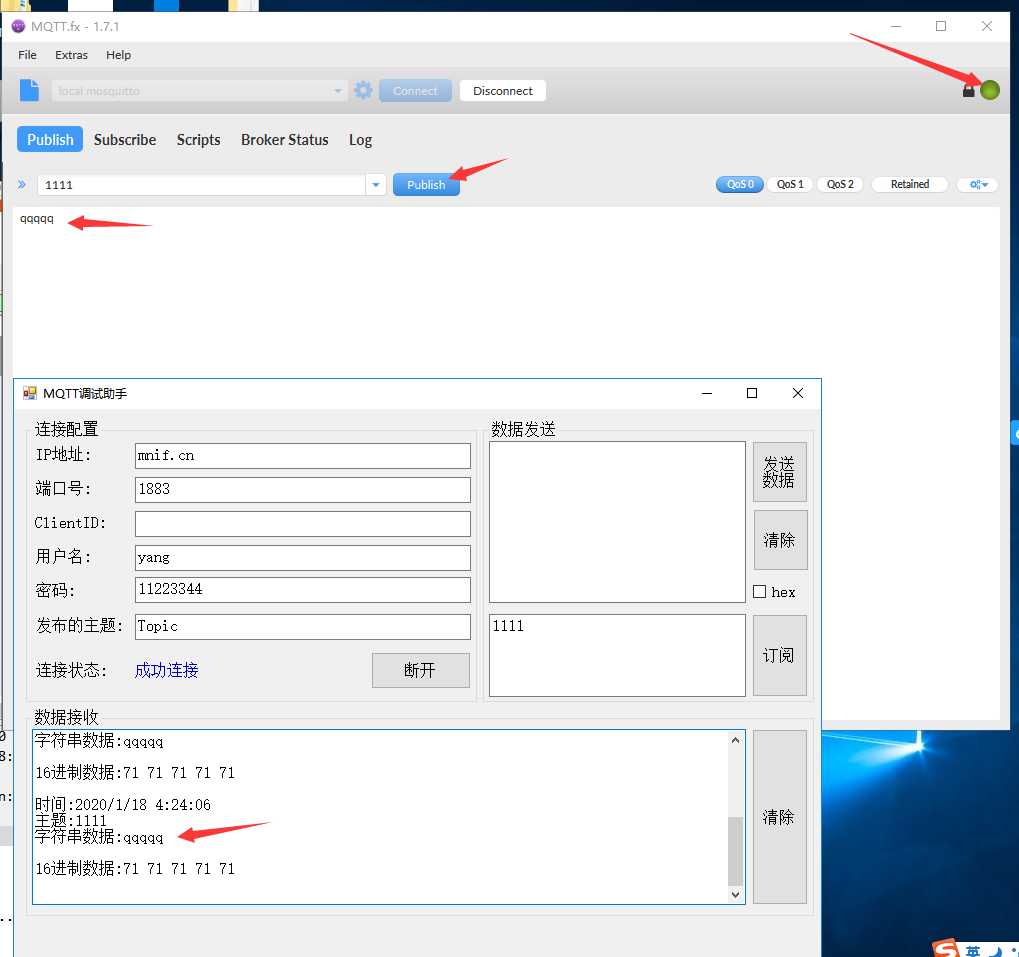Image resolution: width=1019 pixels, height=957 pixels.
Task: Click 清除 button beside send data box
Action: coord(779,540)
